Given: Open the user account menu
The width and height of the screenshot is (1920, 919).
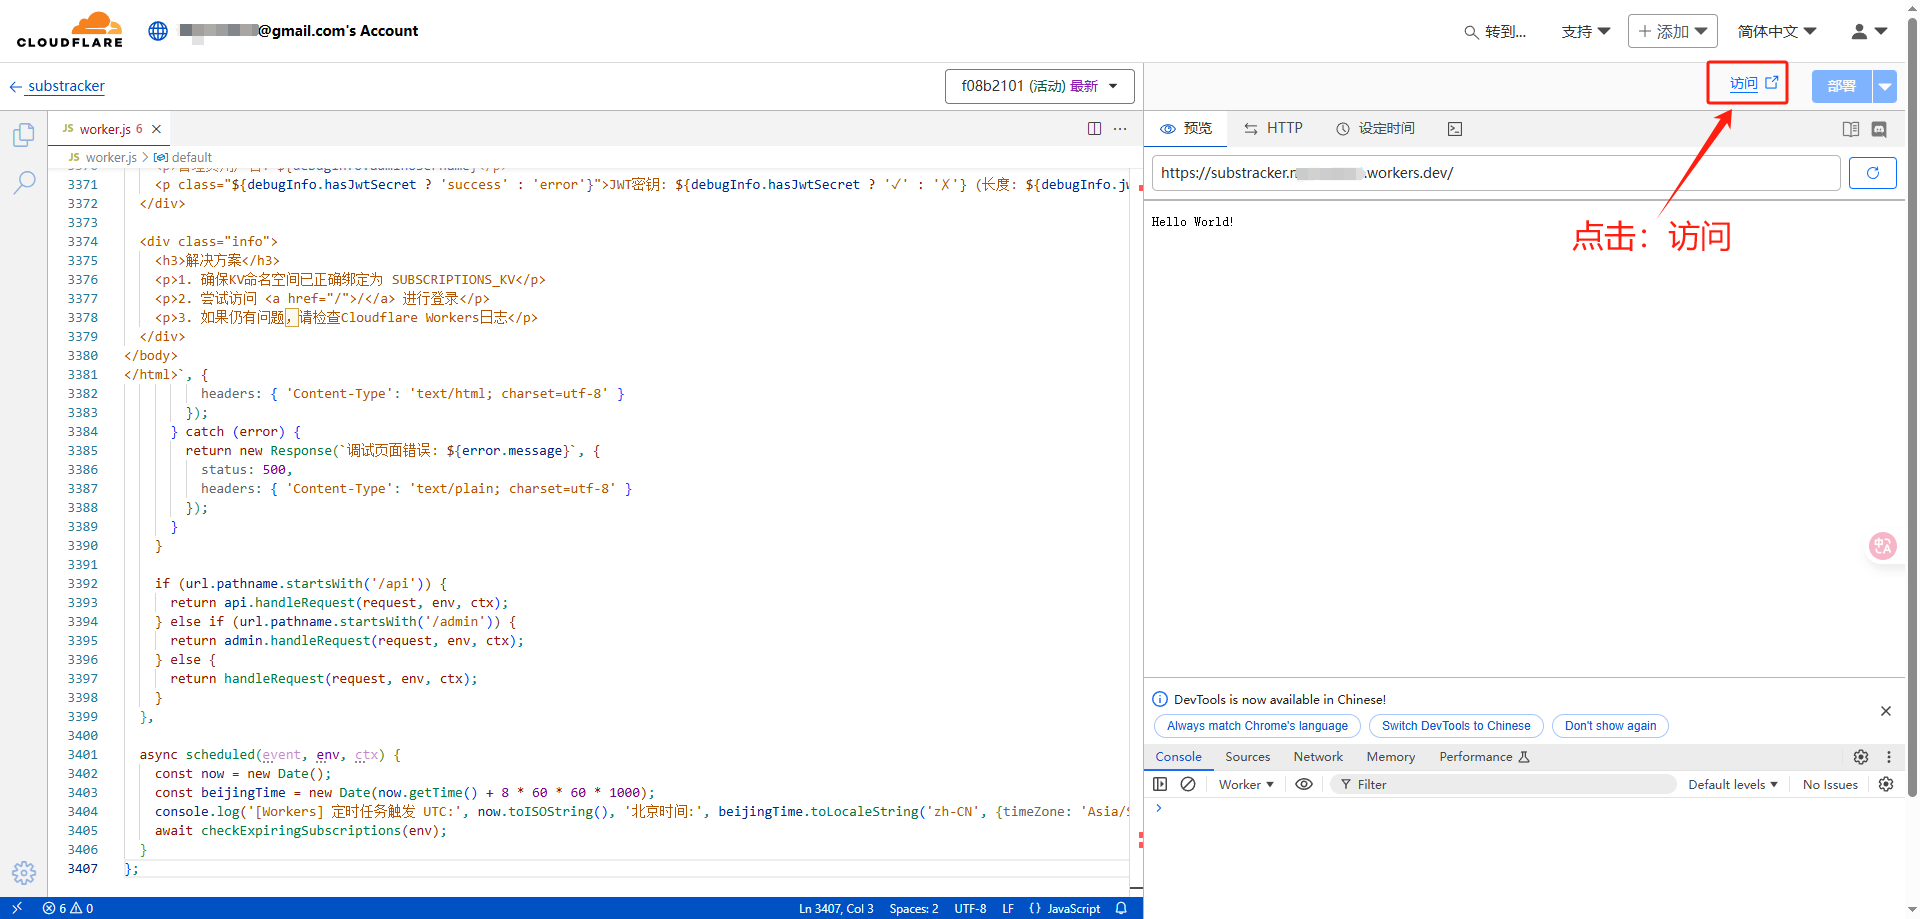Looking at the screenshot, I should tap(1868, 32).
